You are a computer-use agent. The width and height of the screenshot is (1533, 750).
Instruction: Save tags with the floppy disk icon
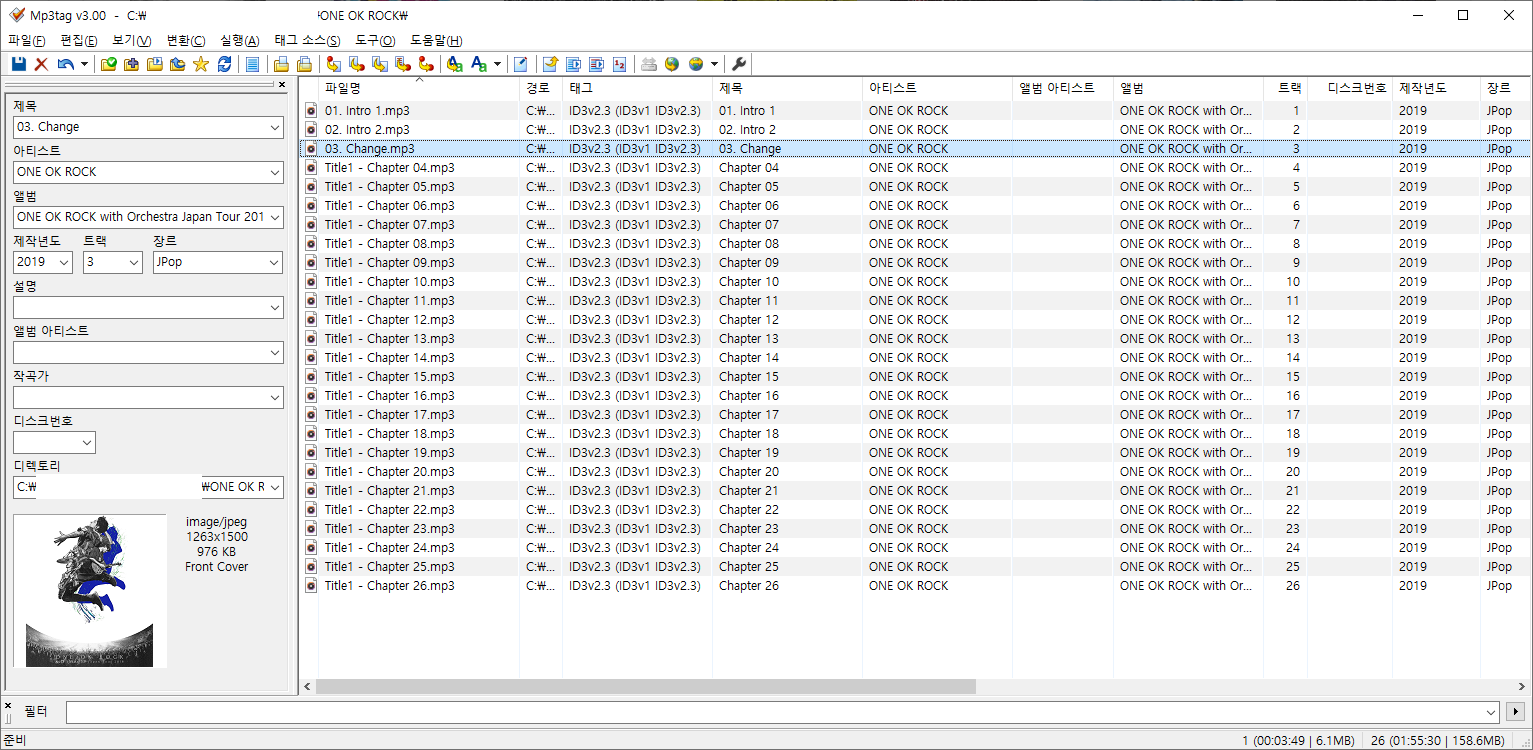point(19,64)
